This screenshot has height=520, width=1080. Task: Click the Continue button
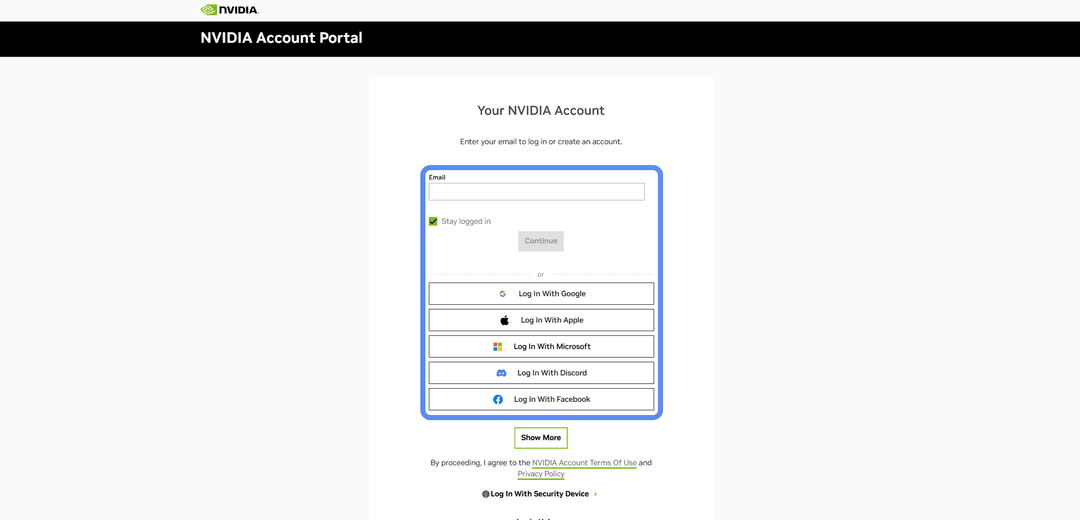(x=541, y=241)
